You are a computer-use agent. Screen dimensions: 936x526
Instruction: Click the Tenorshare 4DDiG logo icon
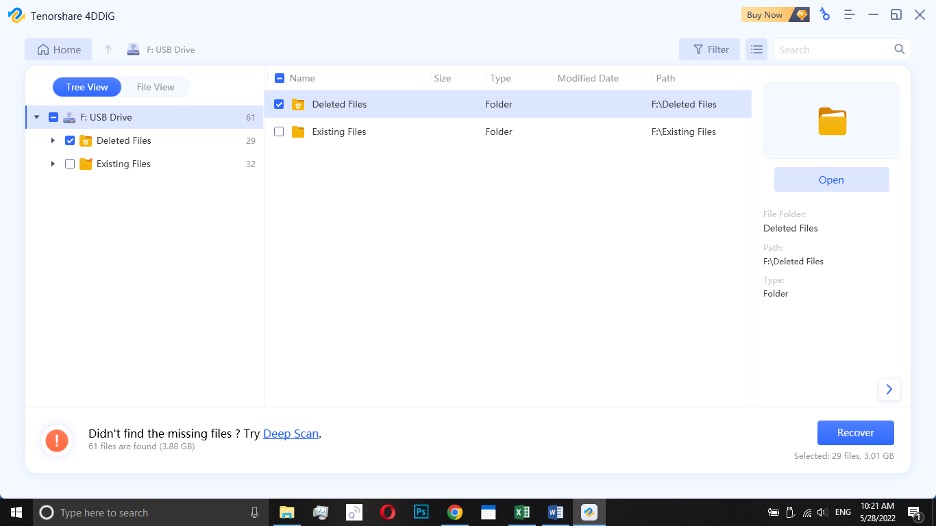tap(16, 16)
